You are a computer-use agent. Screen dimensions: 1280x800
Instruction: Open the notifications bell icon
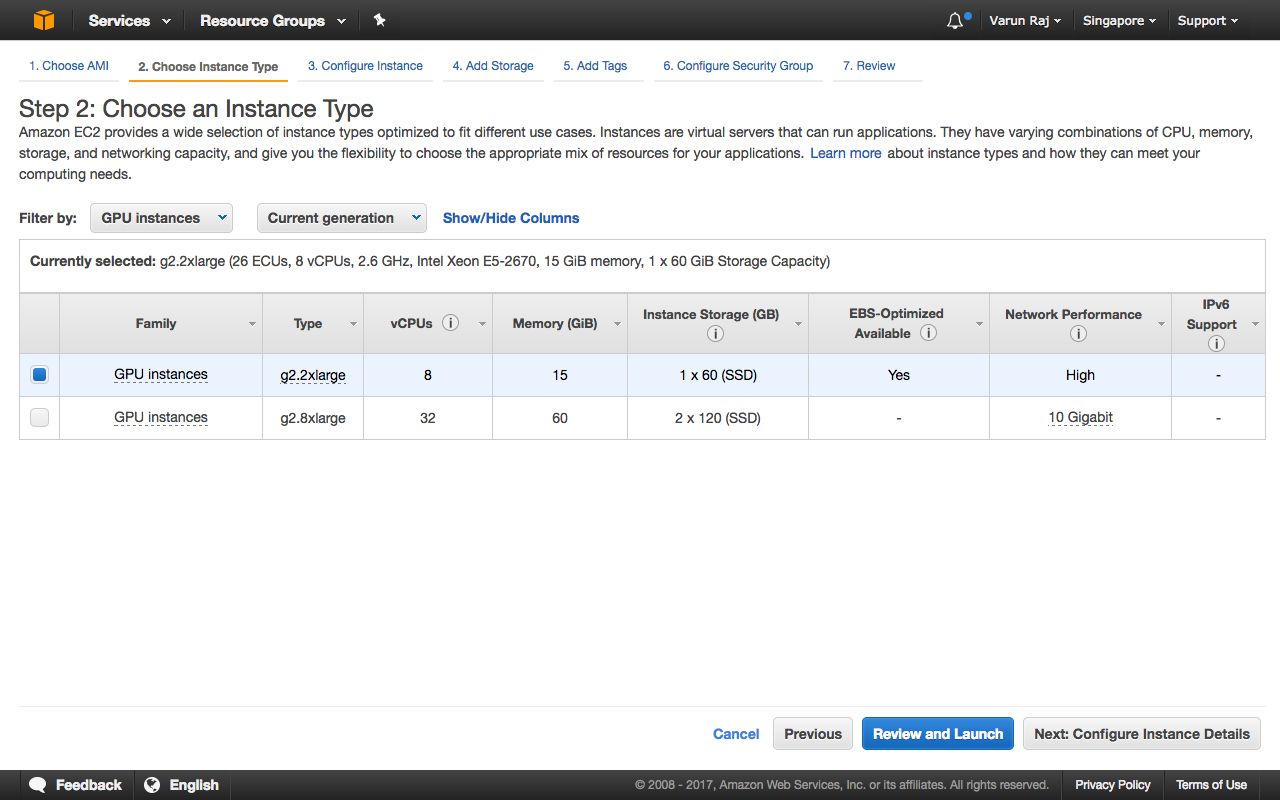tap(955, 21)
